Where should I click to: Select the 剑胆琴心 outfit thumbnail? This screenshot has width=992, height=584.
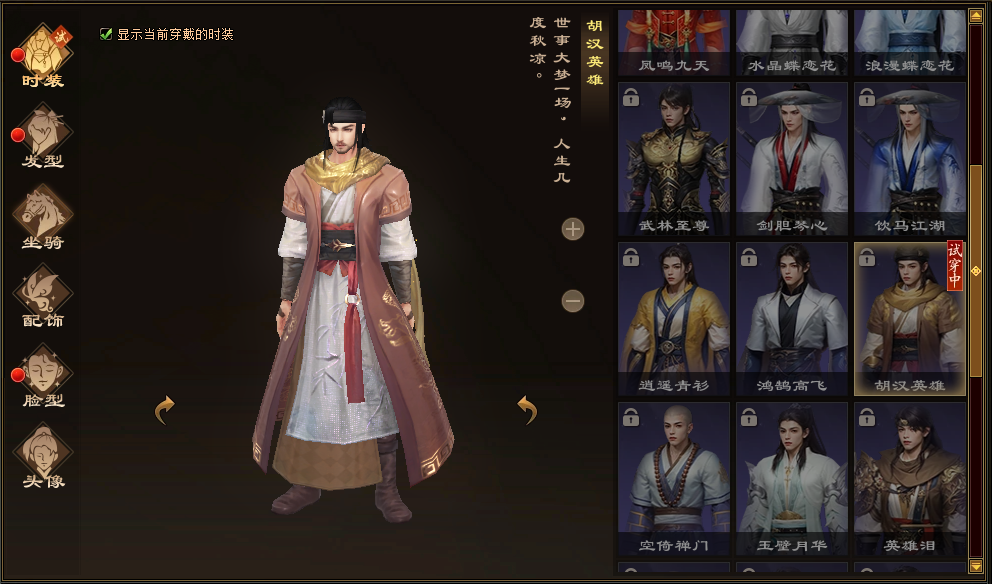pos(791,159)
